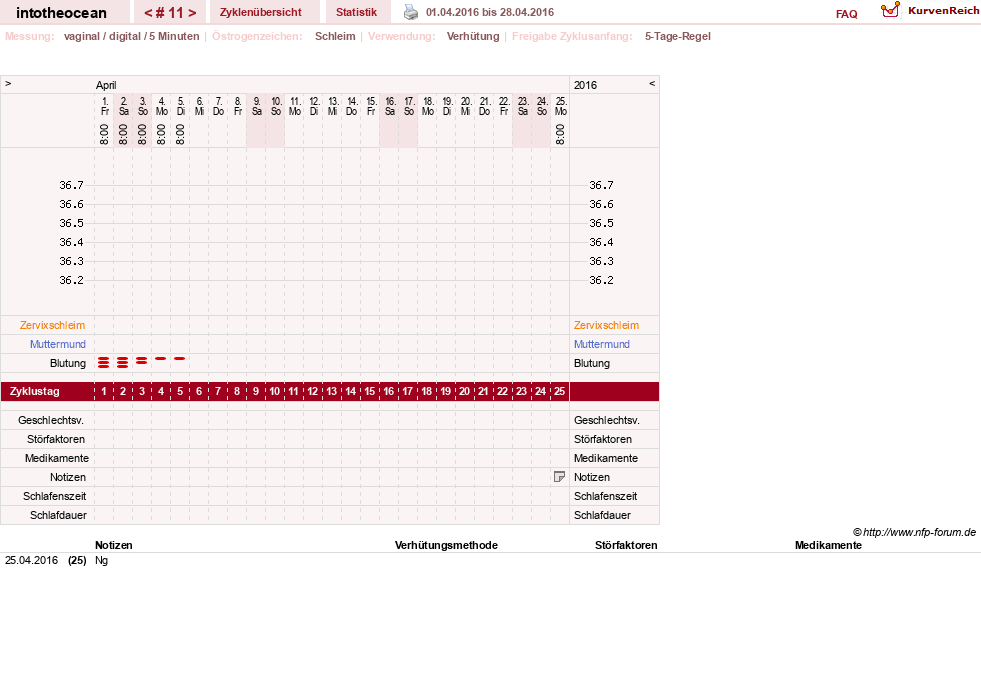Click the date header 25. Mo

[561, 106]
